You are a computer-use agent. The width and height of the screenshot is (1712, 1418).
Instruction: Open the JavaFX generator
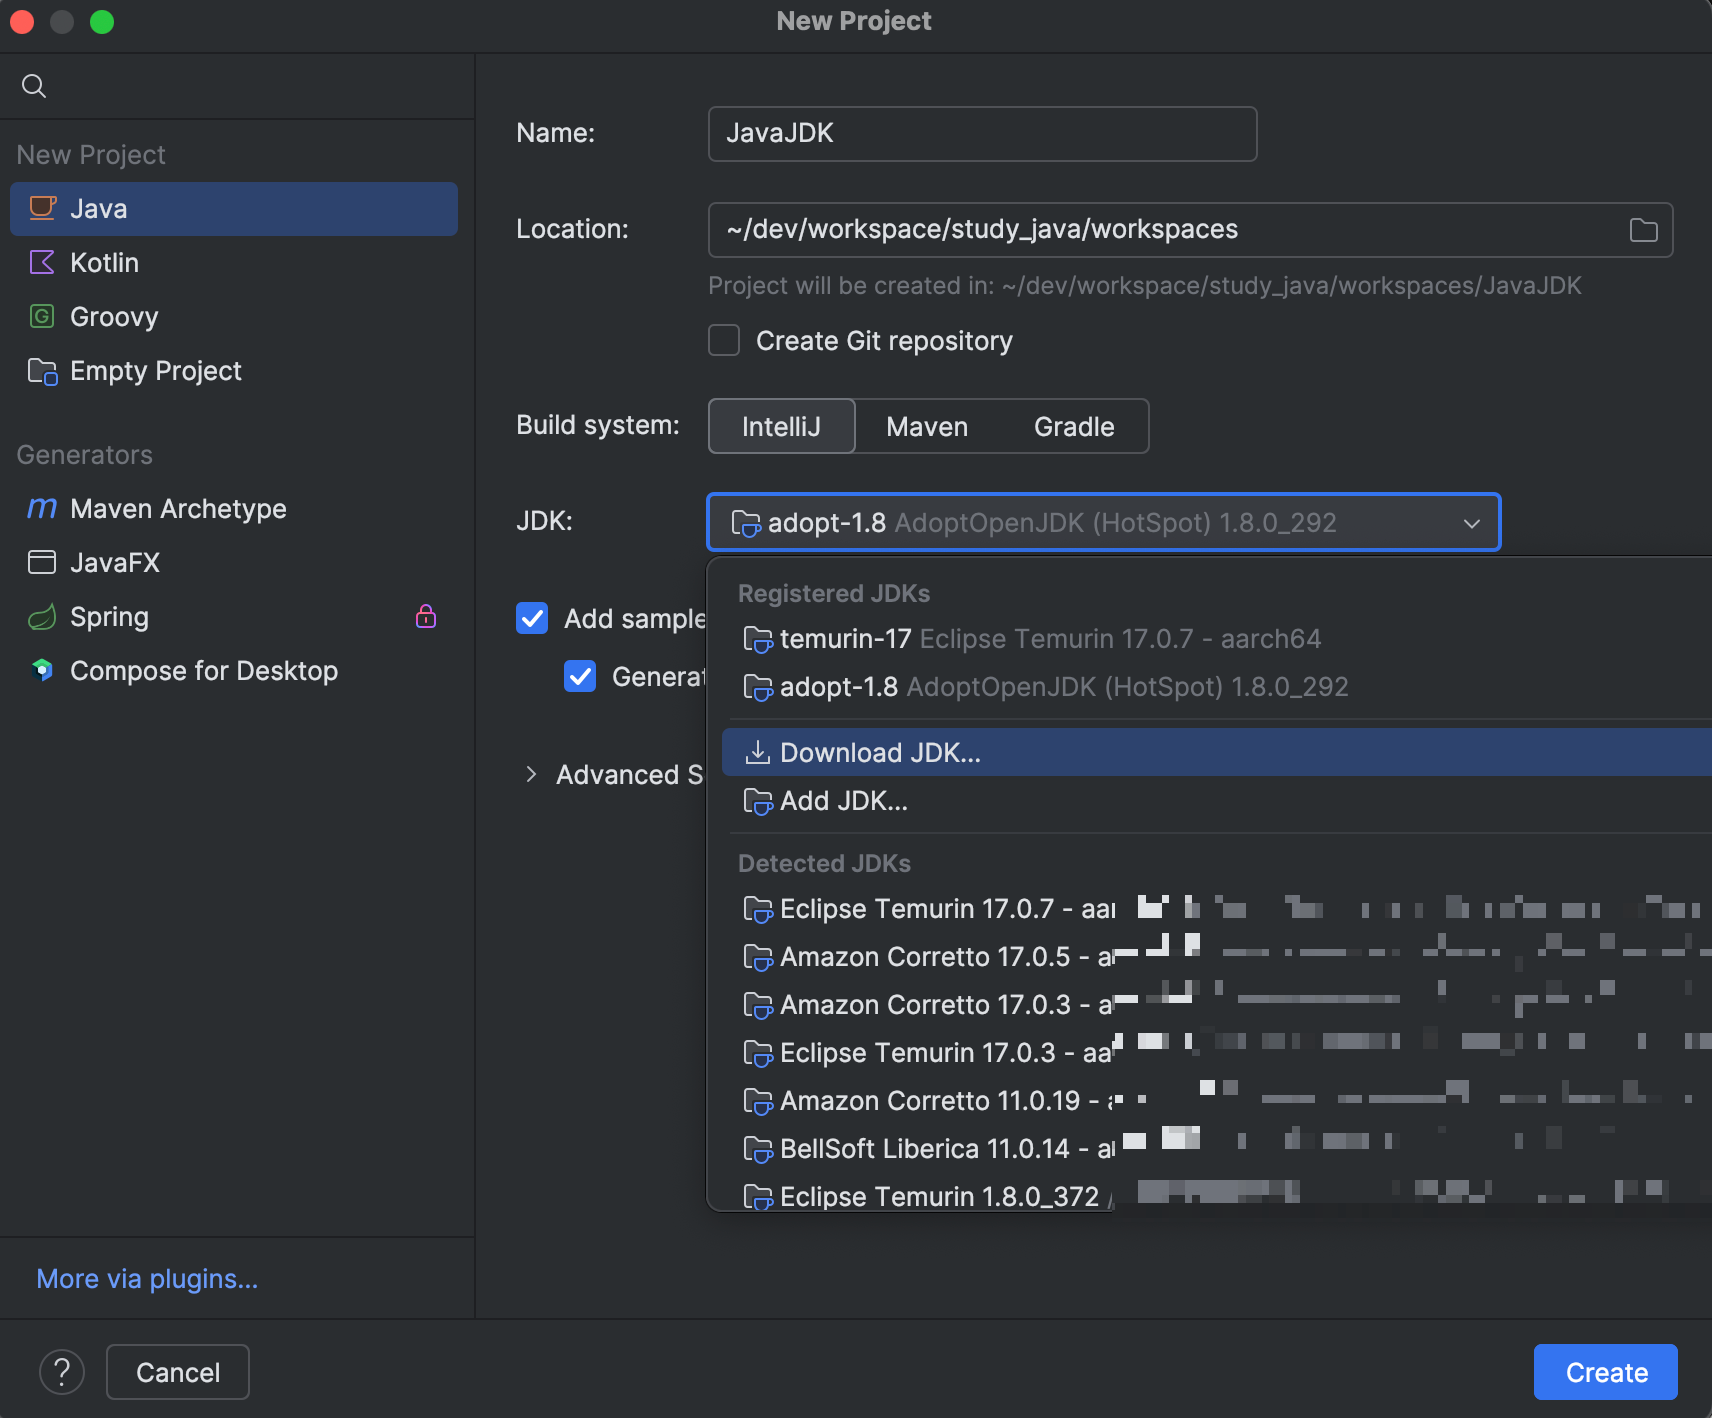pos(234,563)
